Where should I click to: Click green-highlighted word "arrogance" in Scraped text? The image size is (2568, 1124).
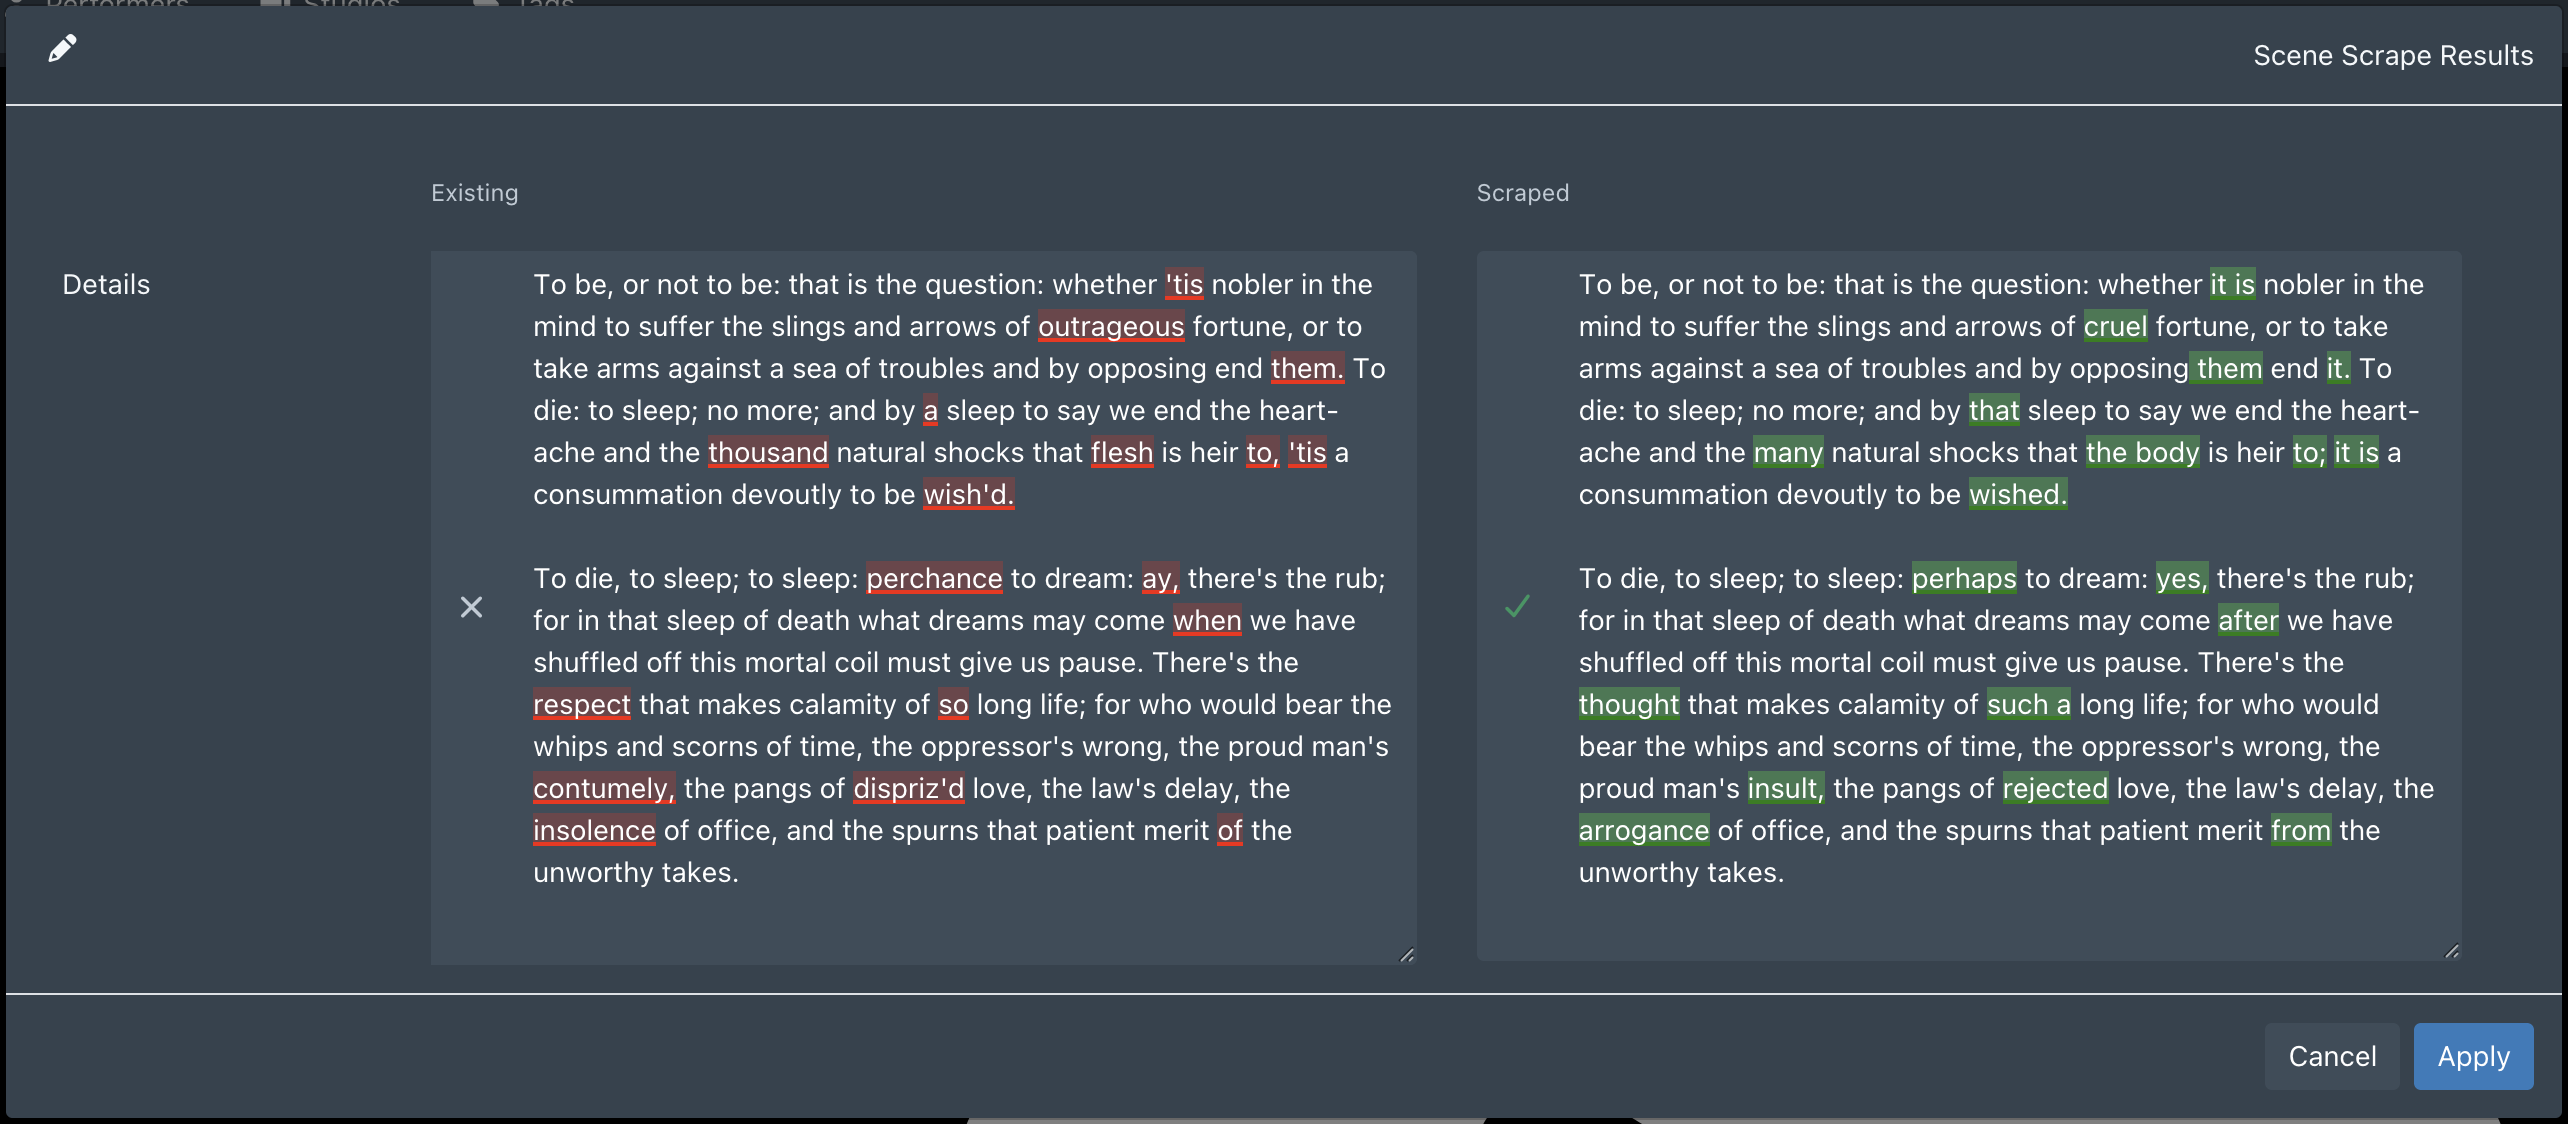1643,831
